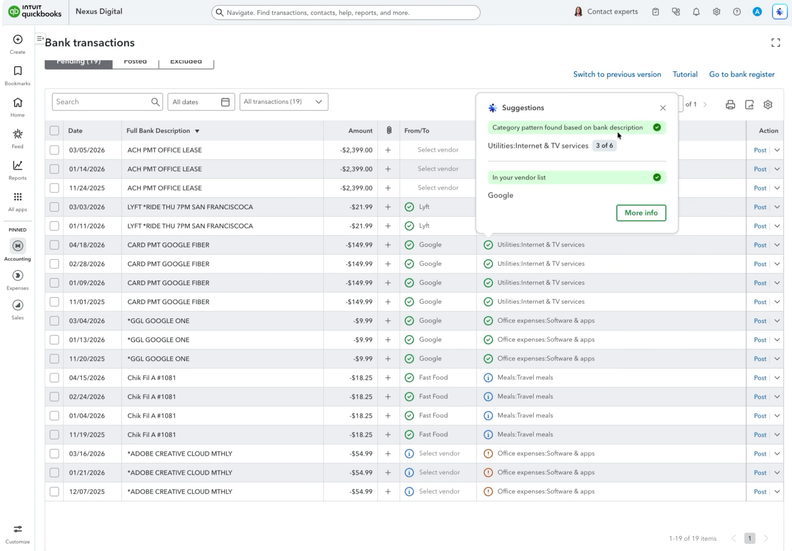792x551 pixels.
Task: Open All apps grid icon
Action: 18,201
